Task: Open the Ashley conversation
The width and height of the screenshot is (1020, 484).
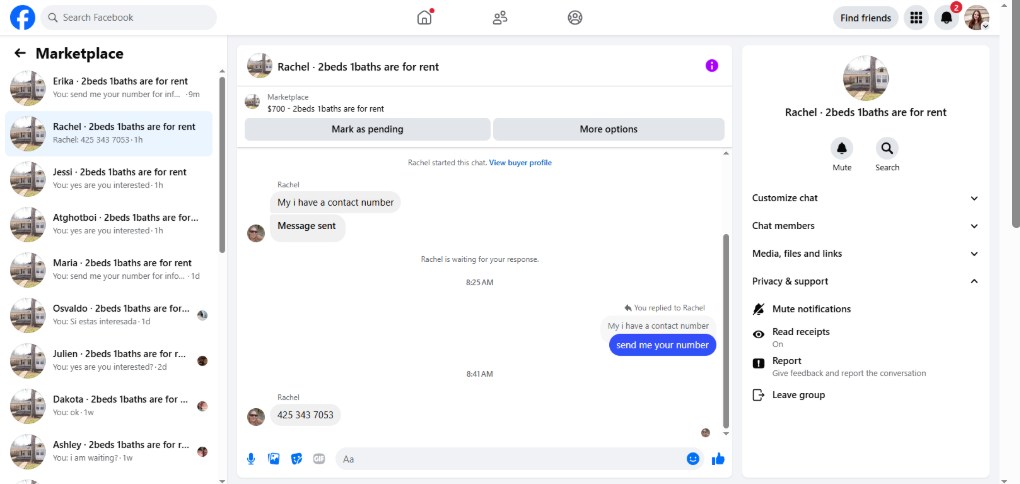Action: coord(109,452)
